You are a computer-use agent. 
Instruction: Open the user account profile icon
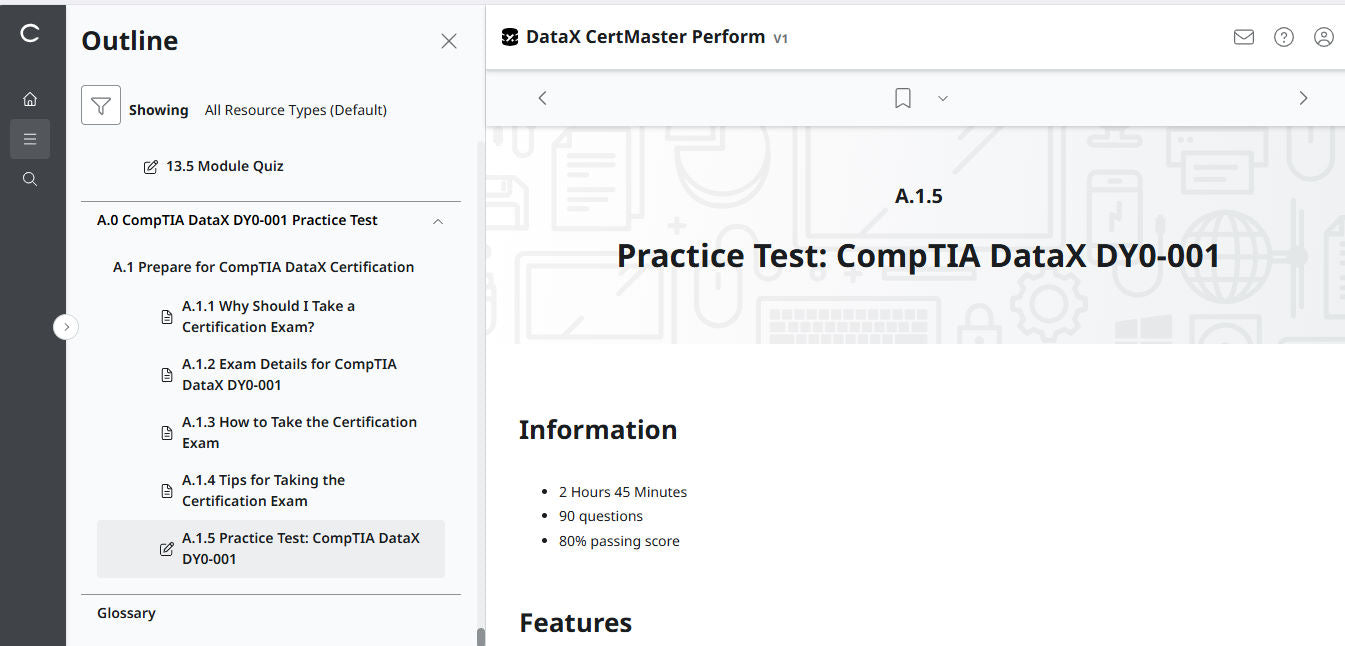1324,37
